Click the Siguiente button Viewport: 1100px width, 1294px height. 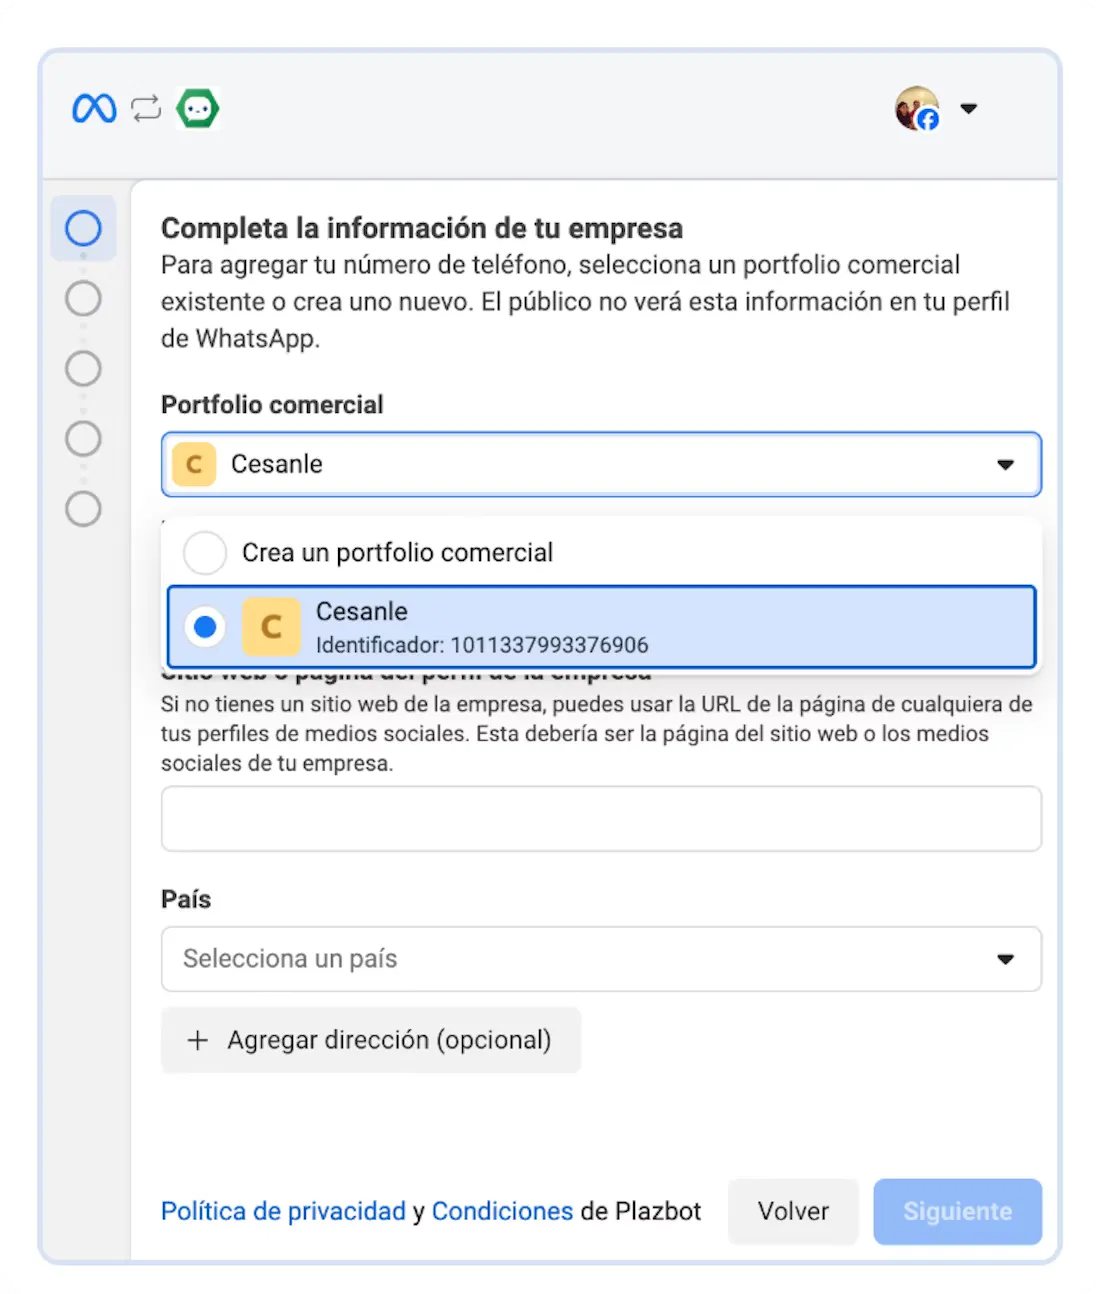(x=957, y=1211)
